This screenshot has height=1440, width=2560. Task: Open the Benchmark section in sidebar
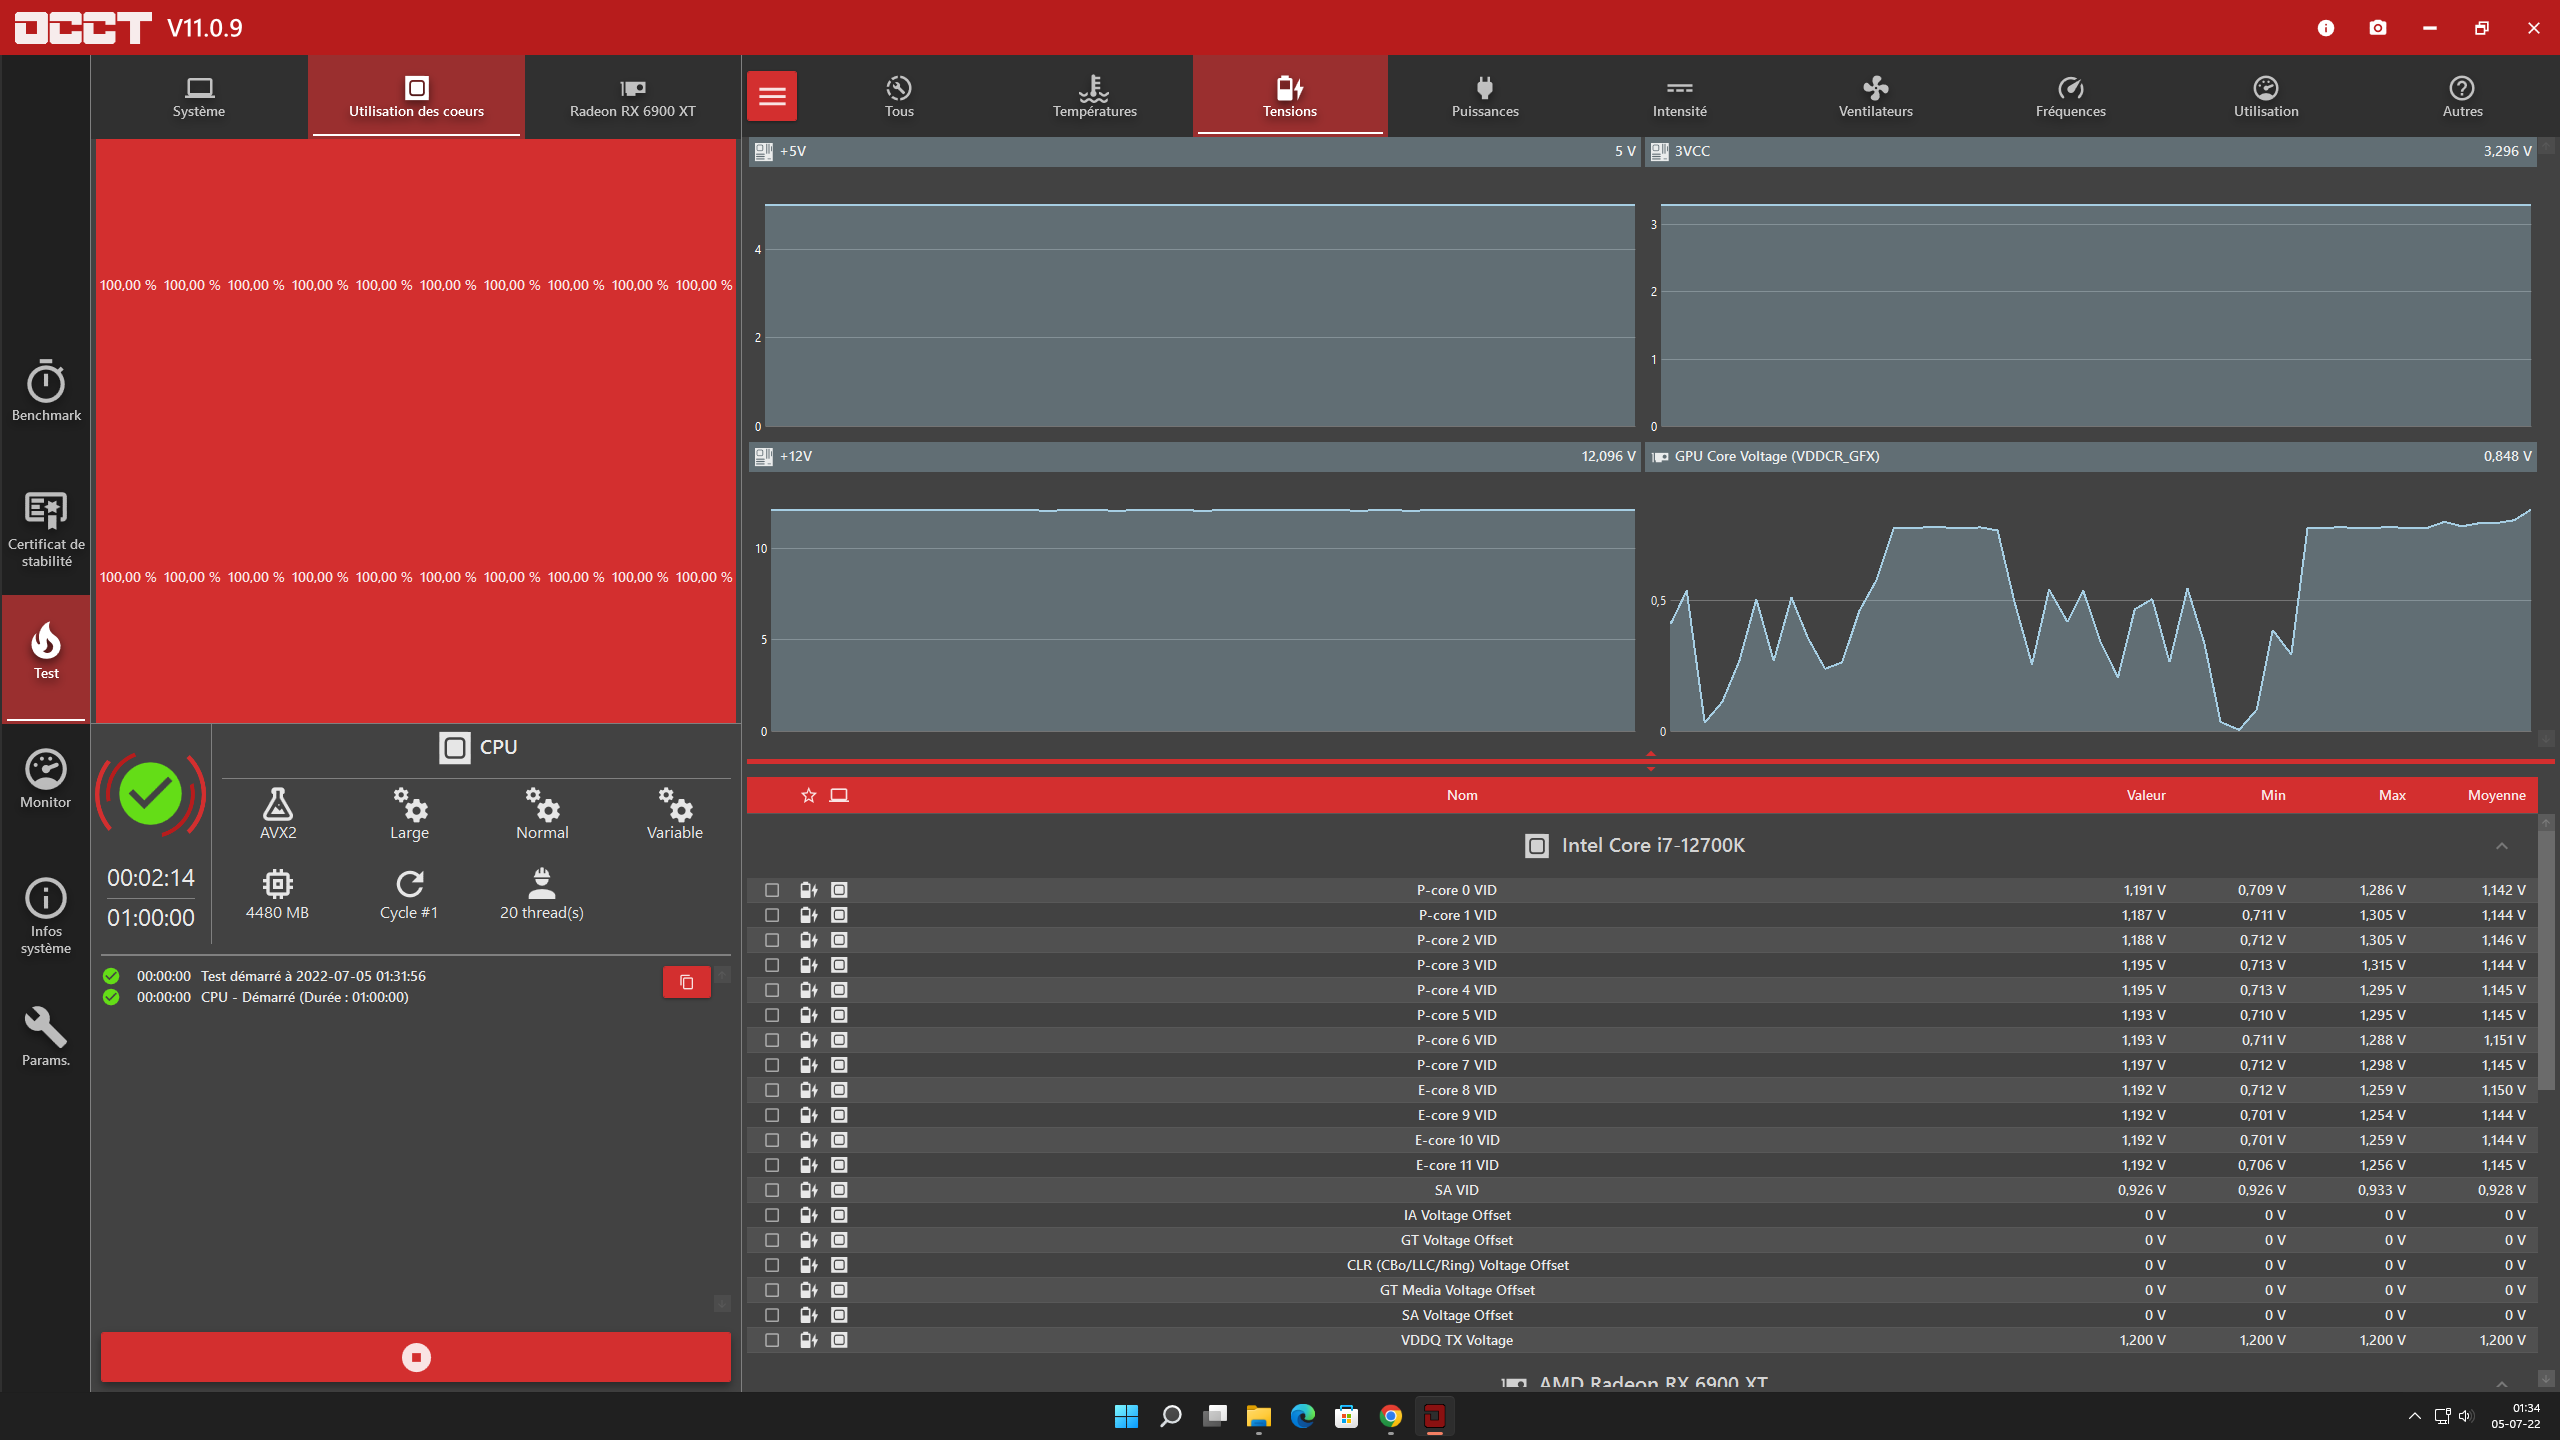(x=46, y=392)
